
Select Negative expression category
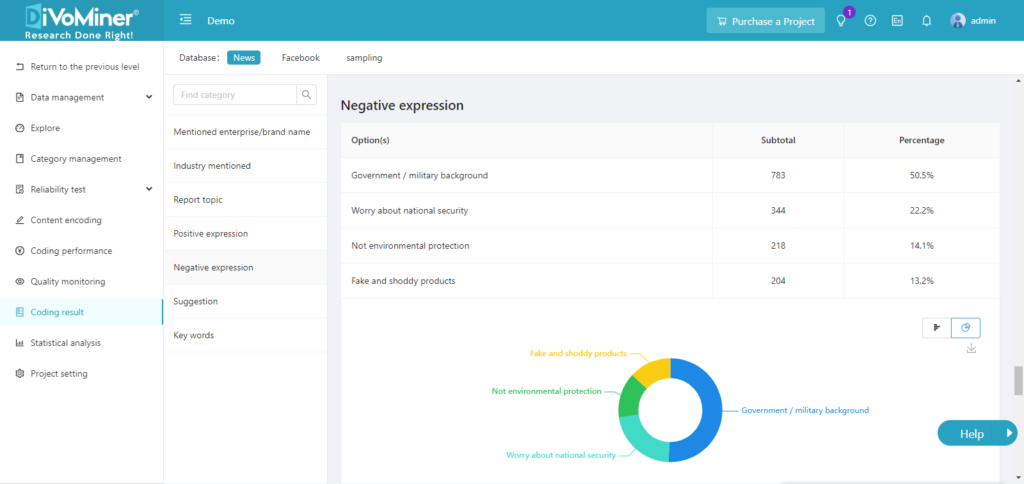[245, 268]
